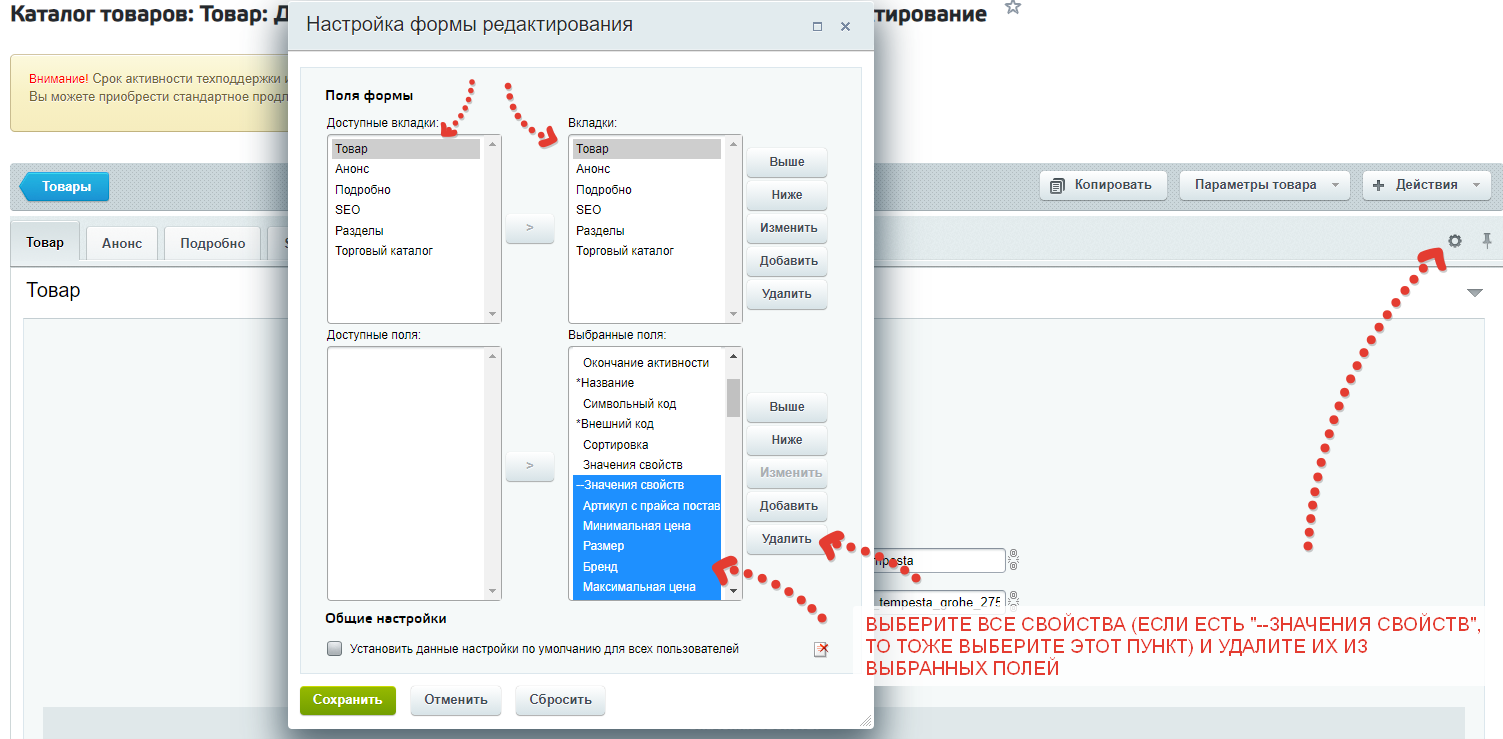
Task: Switch to the Анонс tab
Action: coord(122,243)
